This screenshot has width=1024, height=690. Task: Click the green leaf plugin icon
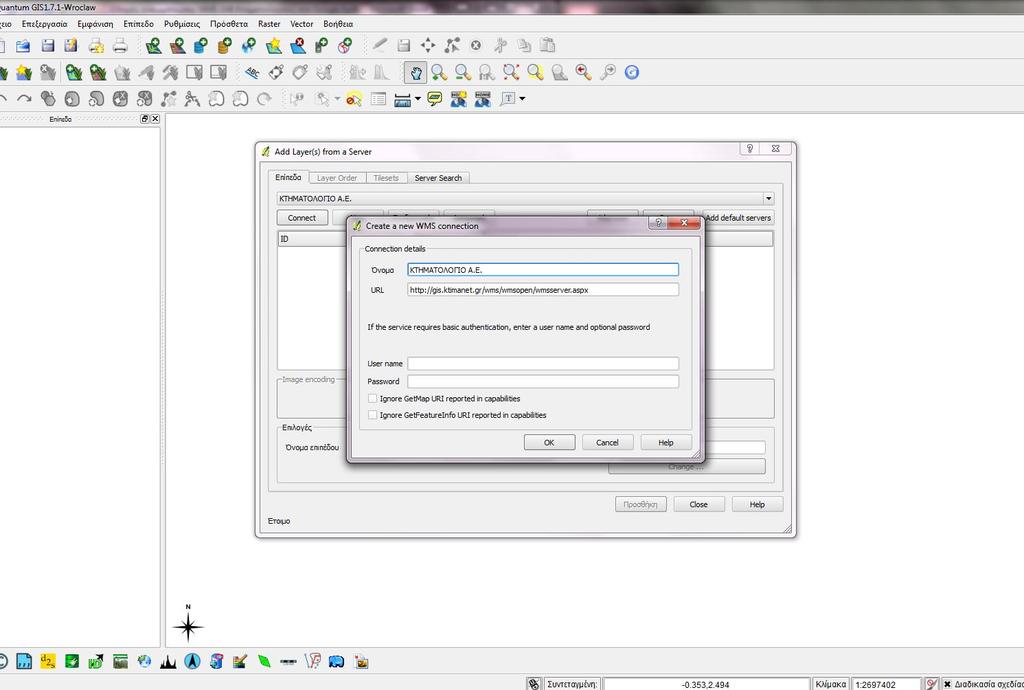[264, 661]
